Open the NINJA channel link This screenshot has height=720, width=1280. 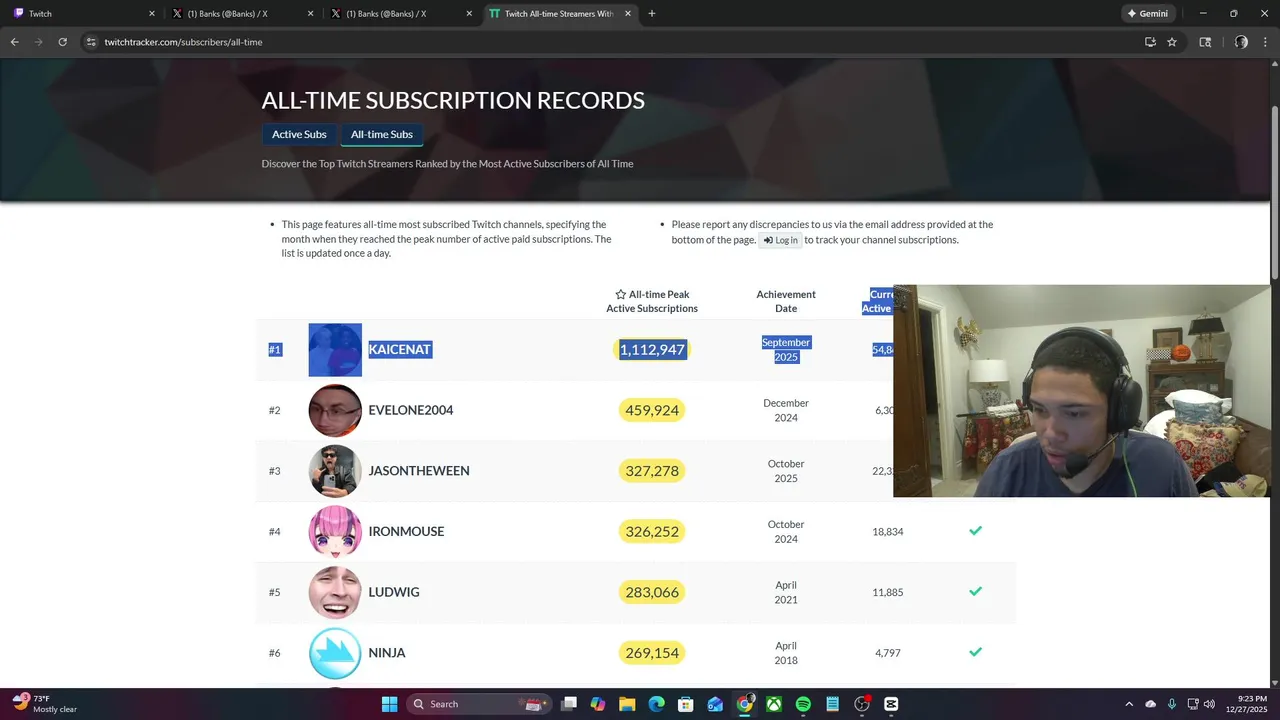[x=387, y=653]
